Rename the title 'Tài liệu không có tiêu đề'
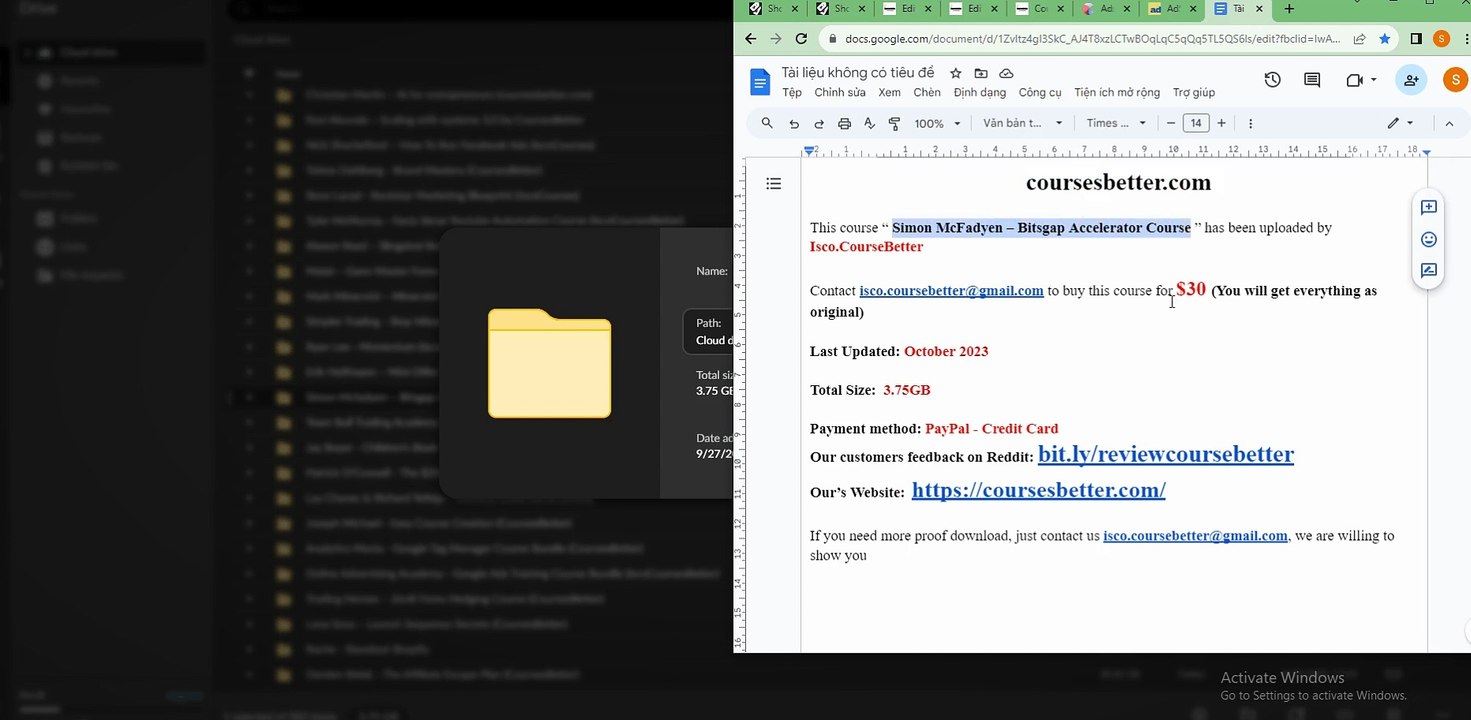1471x720 pixels. 858,73
